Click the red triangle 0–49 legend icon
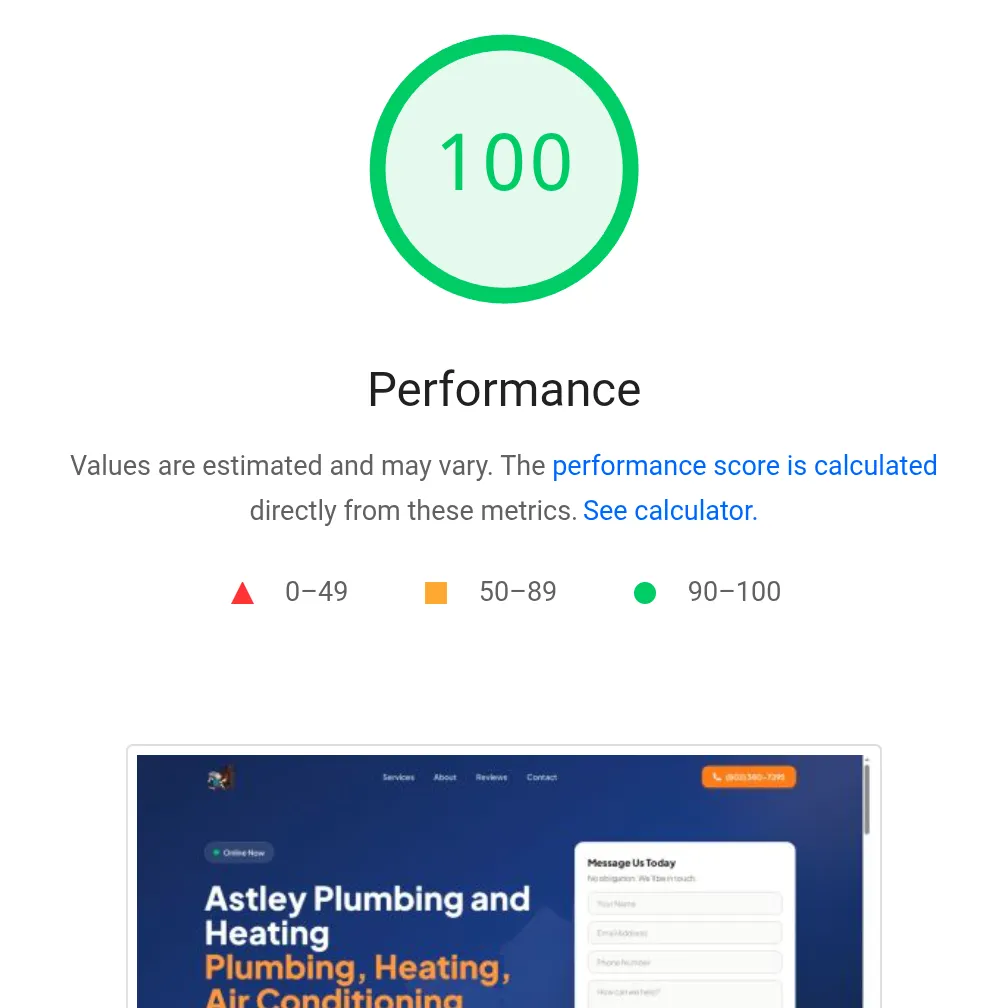Screen dimensions: 1008x1008 pyautogui.click(x=242, y=592)
